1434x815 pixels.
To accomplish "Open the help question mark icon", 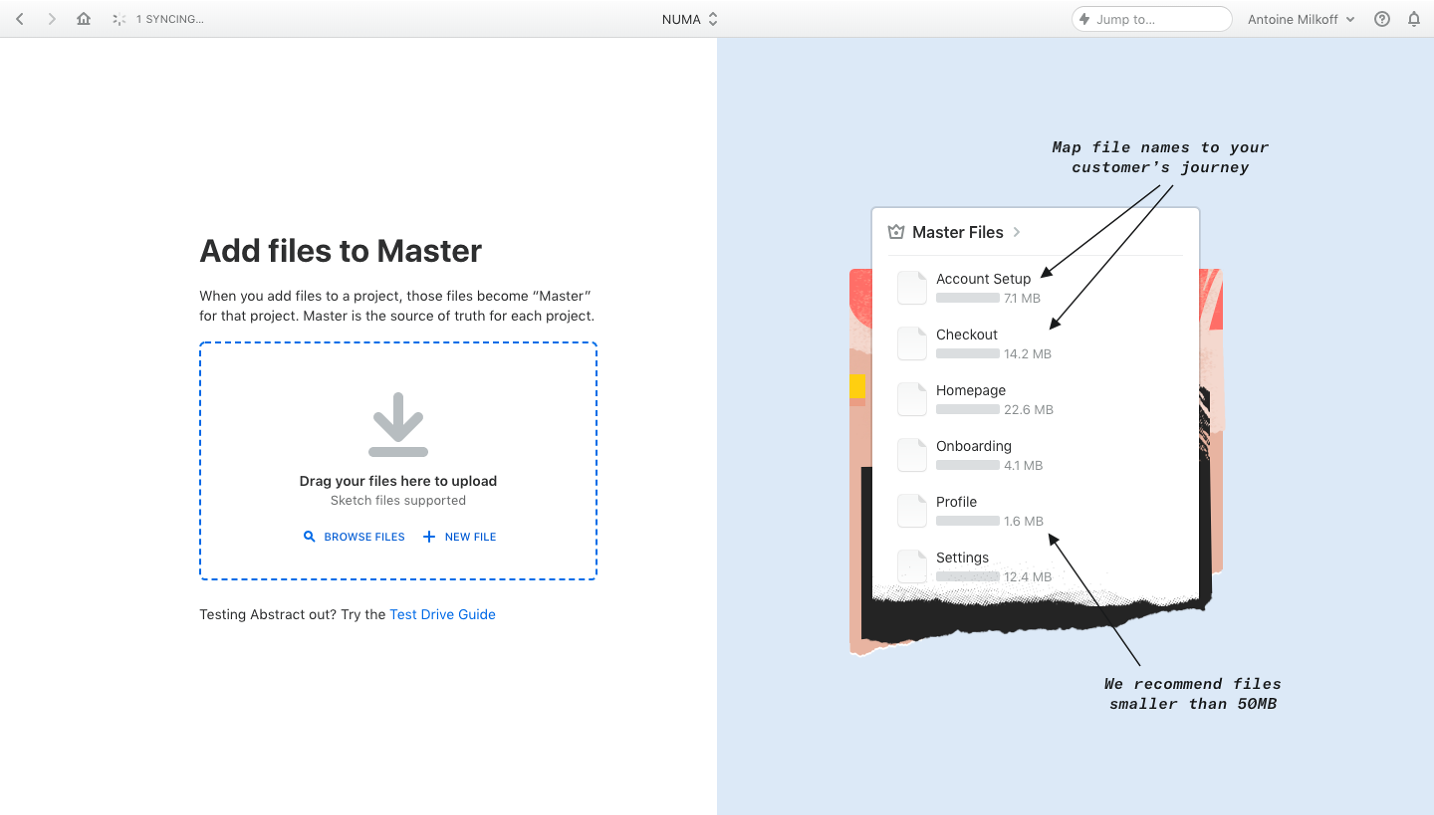I will click(1382, 19).
